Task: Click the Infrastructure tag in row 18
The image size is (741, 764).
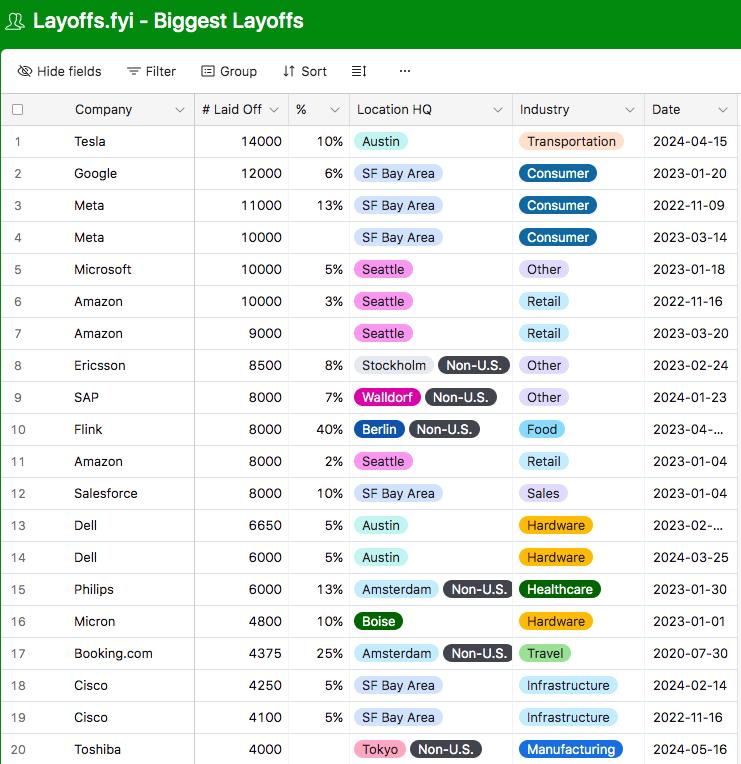Action: (x=568, y=686)
